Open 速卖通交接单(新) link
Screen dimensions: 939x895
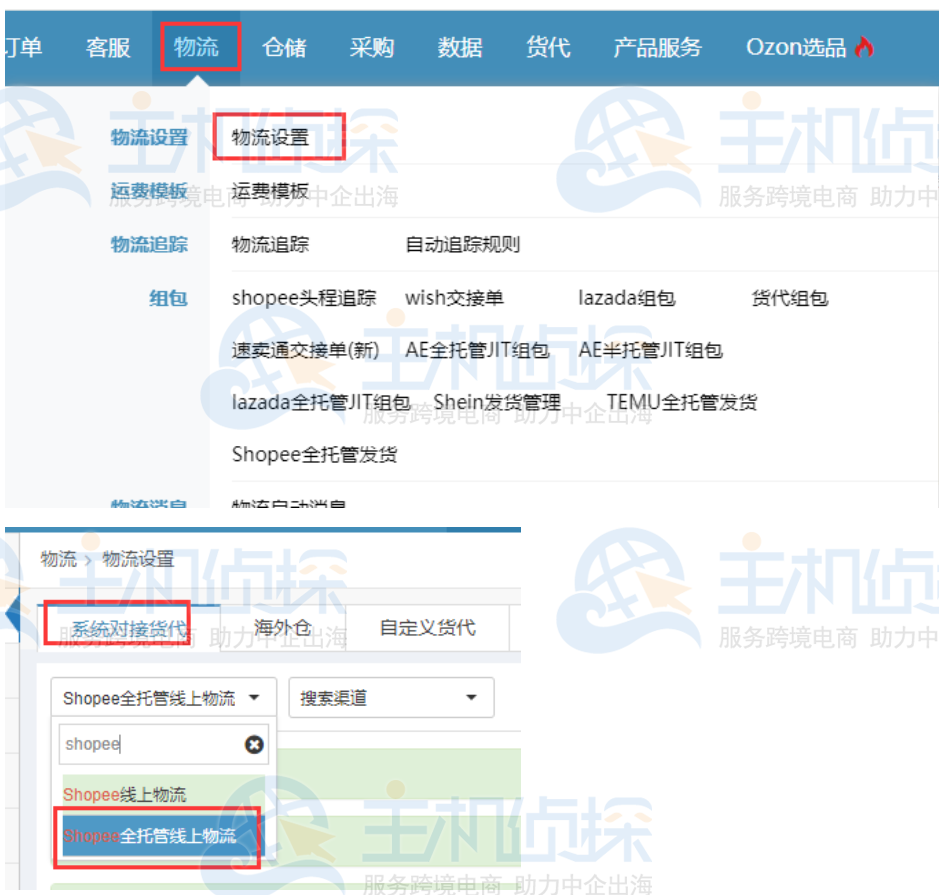(305, 350)
